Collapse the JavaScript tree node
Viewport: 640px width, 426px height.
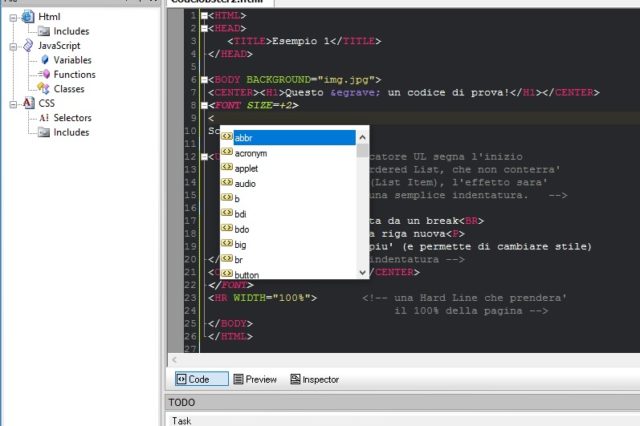click(x=13, y=47)
